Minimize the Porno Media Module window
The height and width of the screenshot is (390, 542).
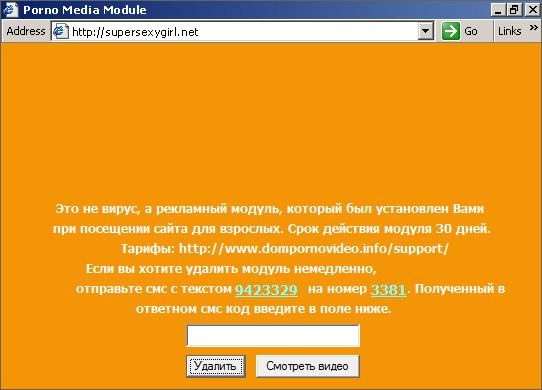point(498,10)
